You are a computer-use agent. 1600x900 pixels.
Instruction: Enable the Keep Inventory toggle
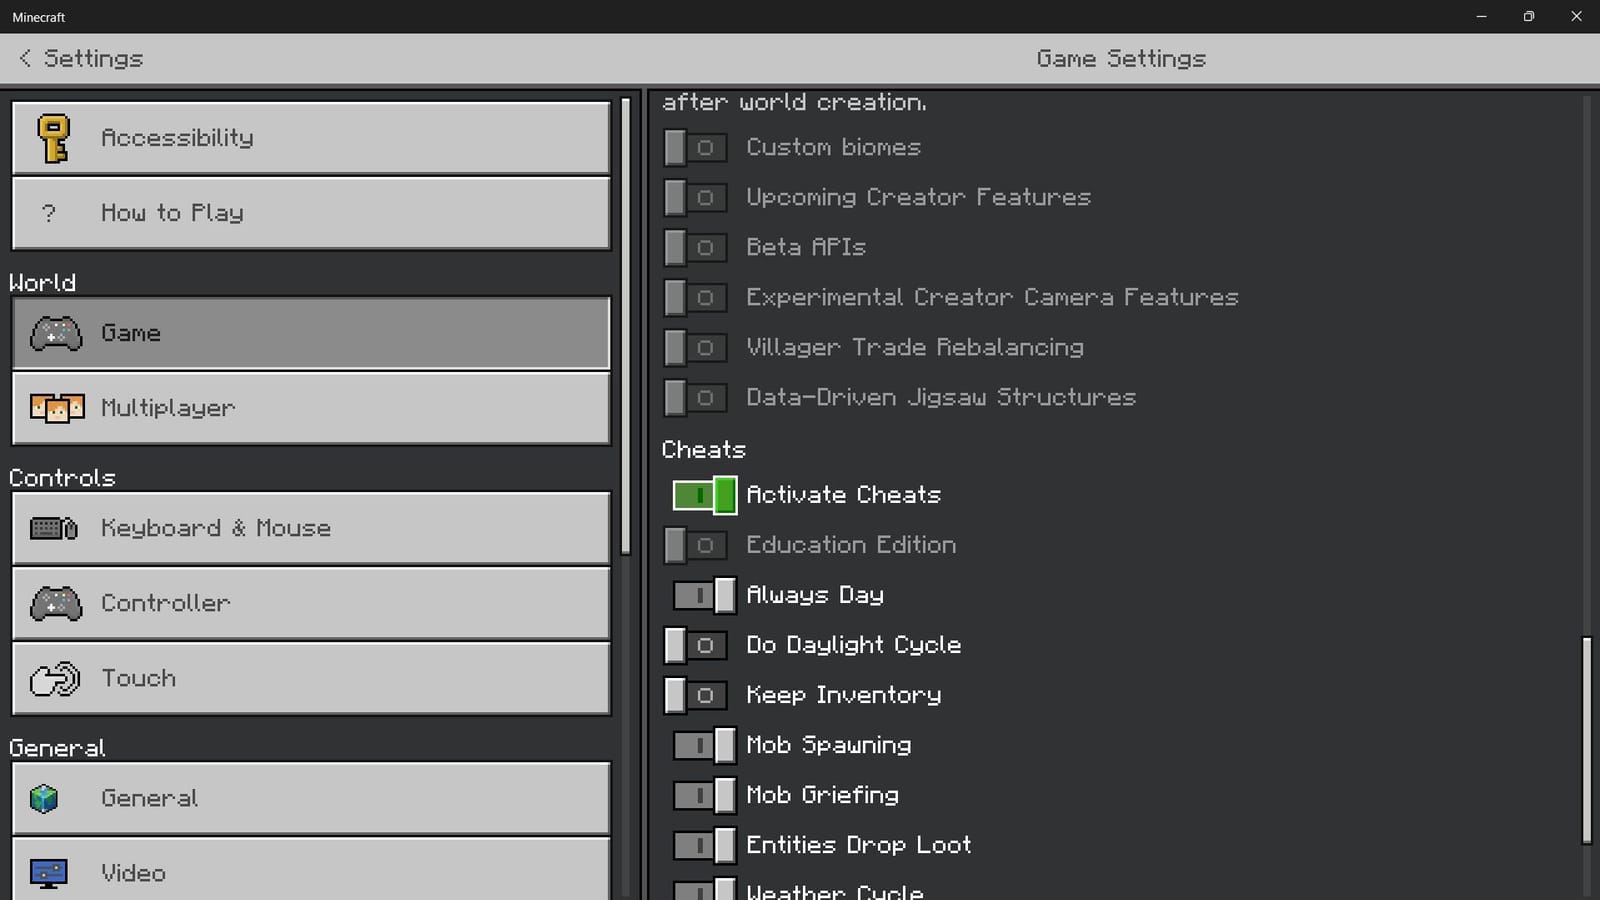[694, 695]
